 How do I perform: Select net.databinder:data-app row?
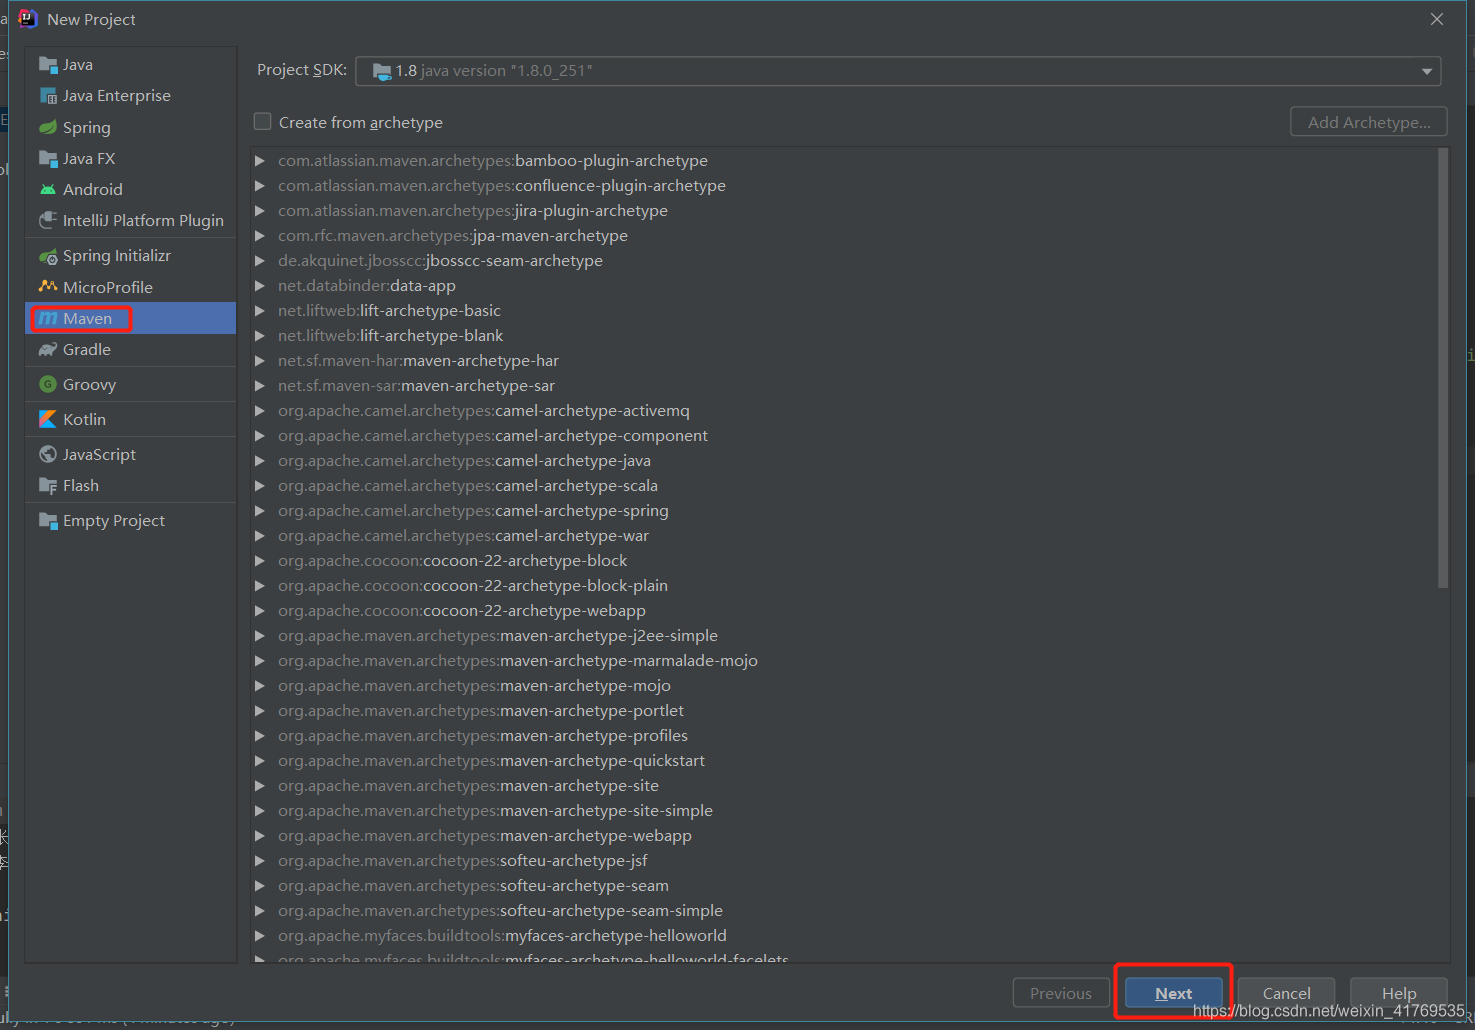[x=844, y=285]
